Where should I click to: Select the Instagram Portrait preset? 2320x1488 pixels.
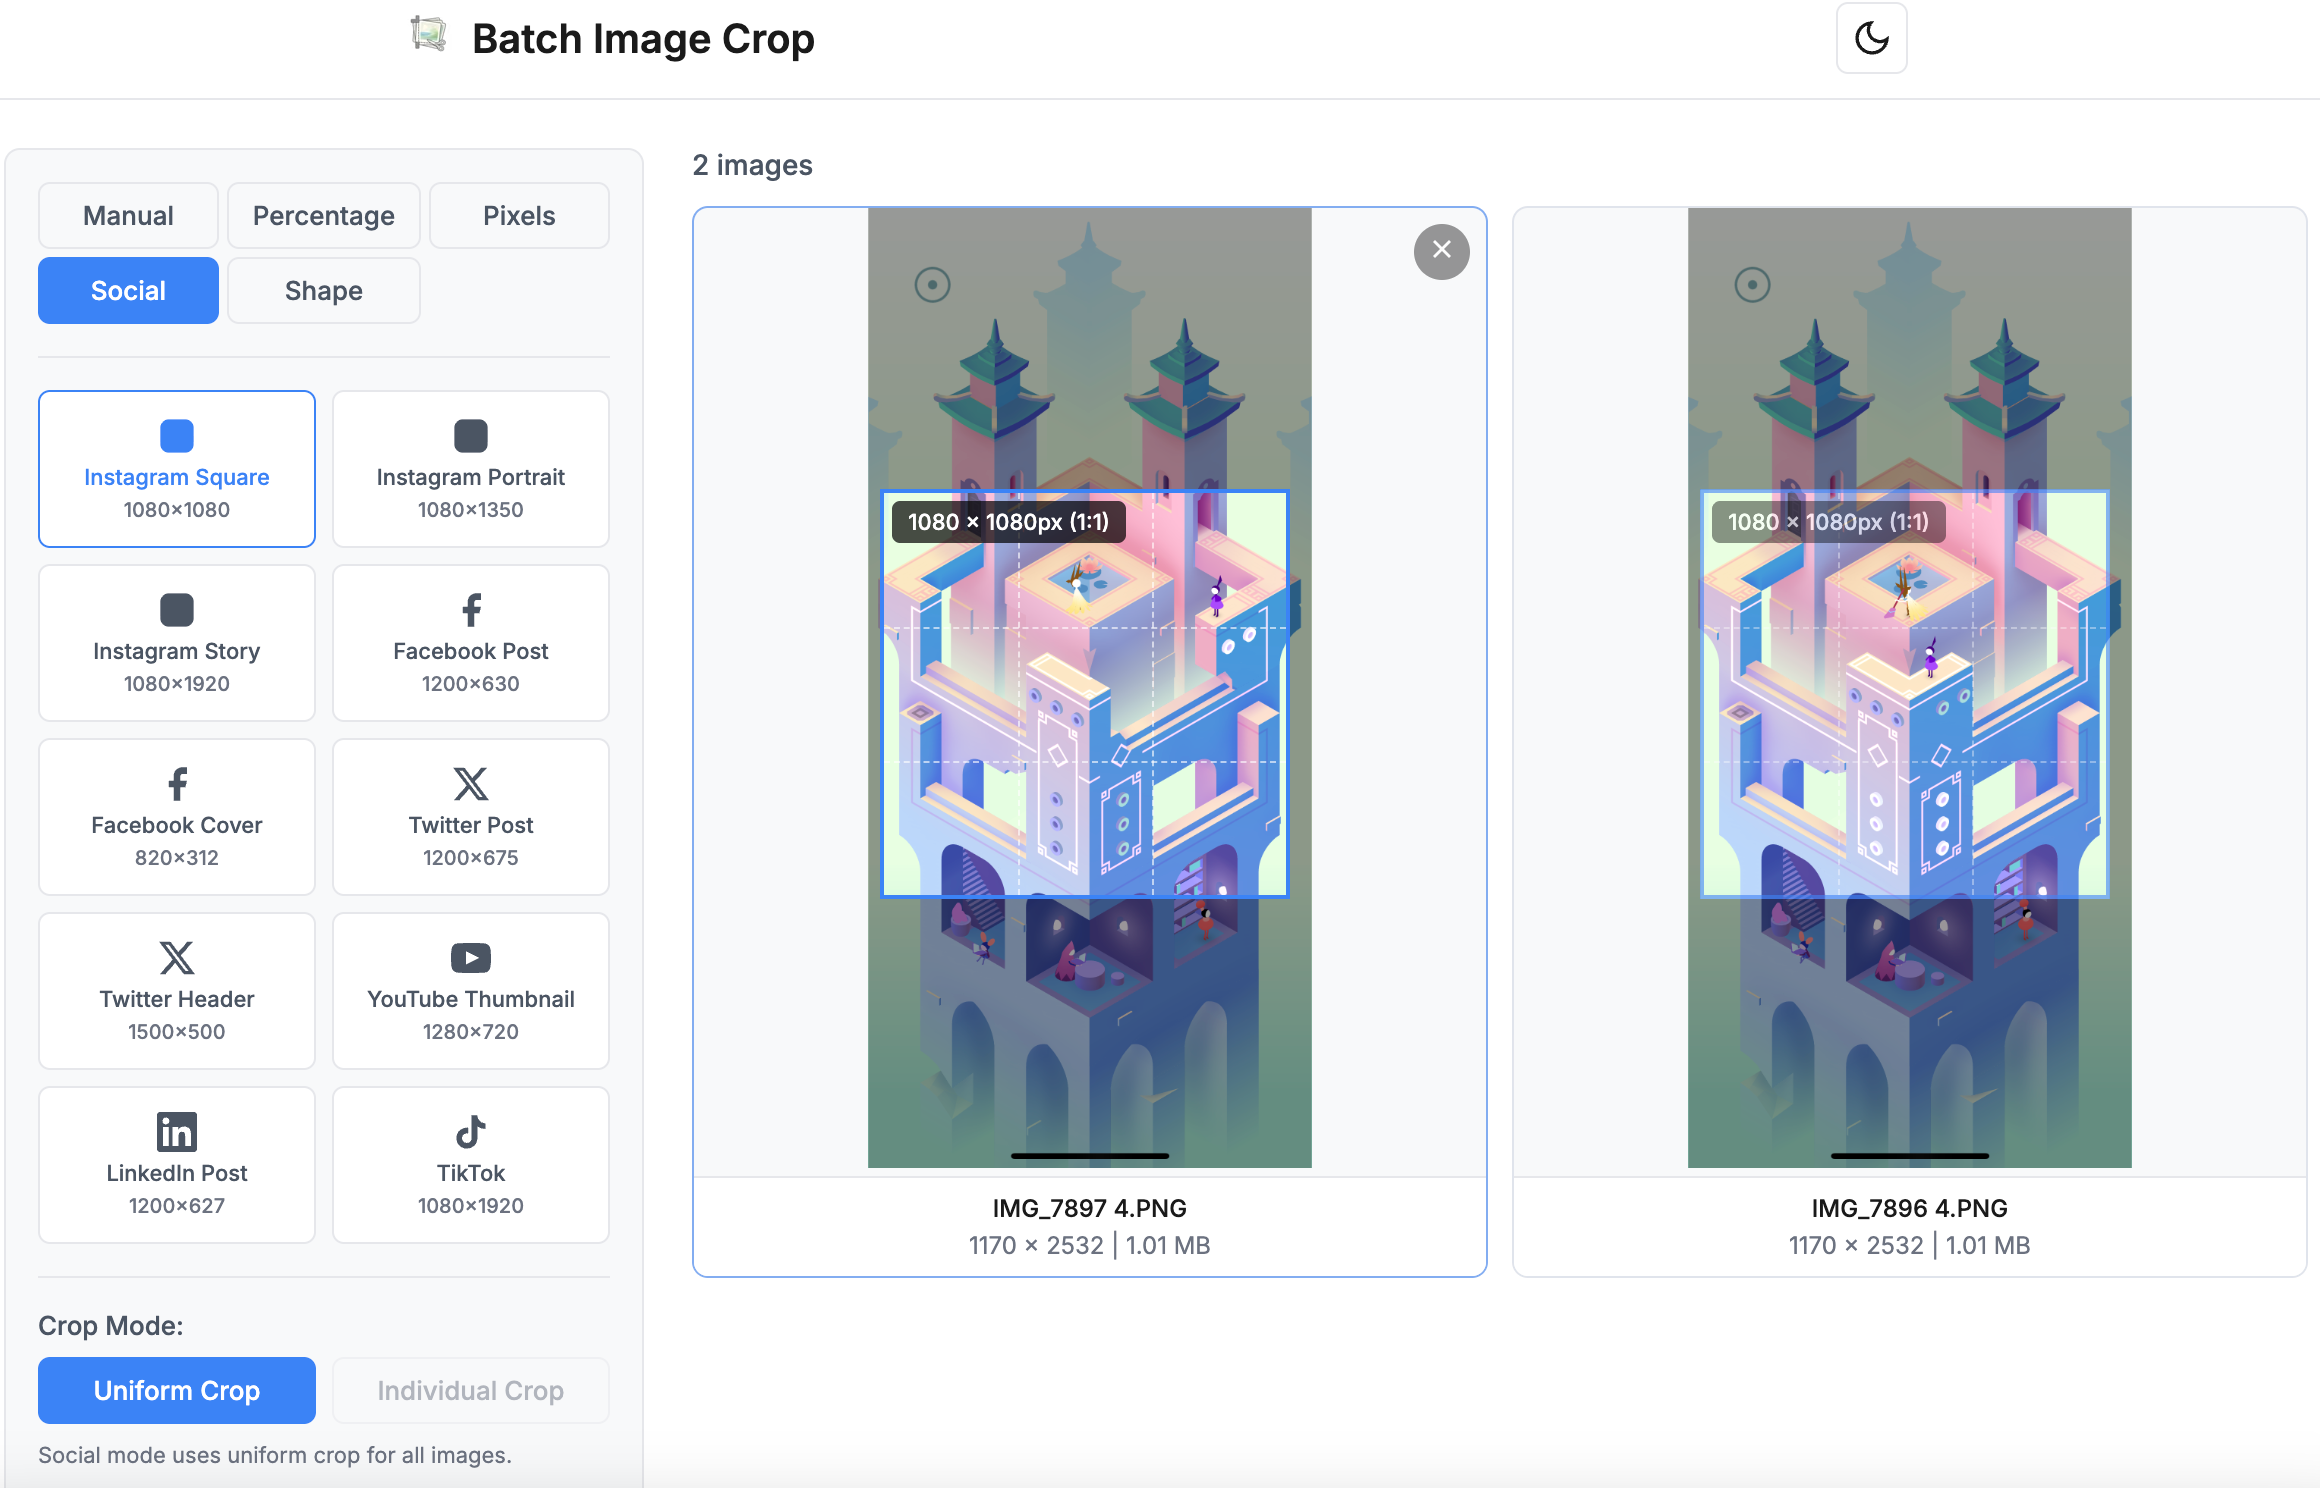470,468
